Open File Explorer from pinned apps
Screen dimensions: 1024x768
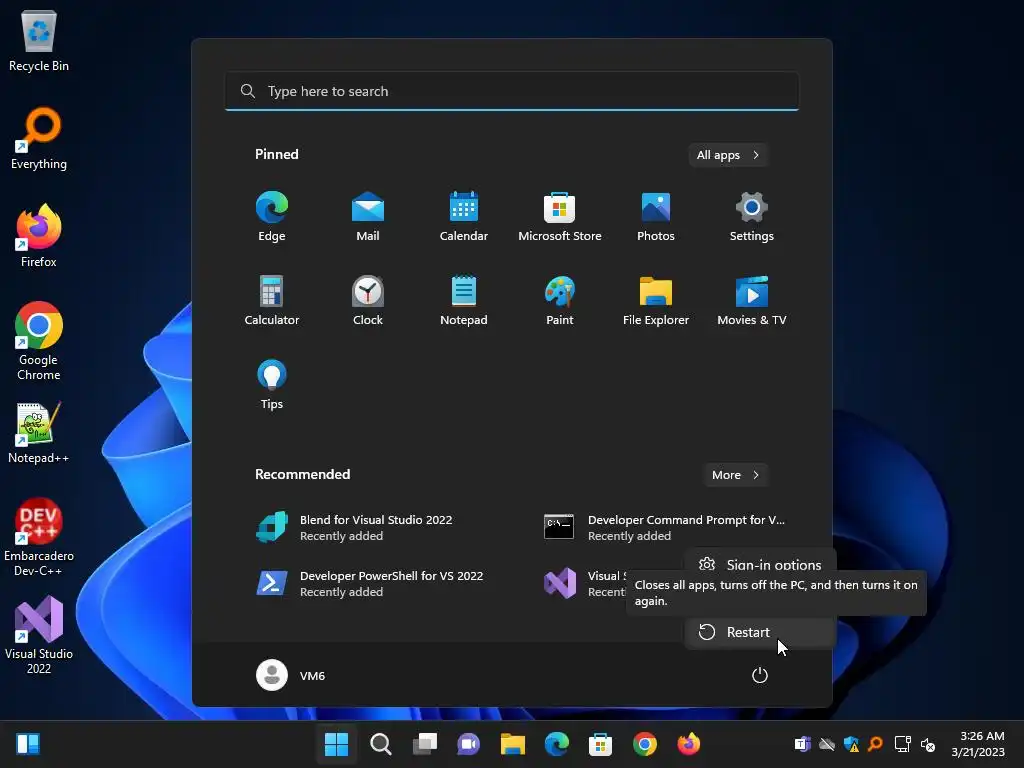(x=656, y=300)
